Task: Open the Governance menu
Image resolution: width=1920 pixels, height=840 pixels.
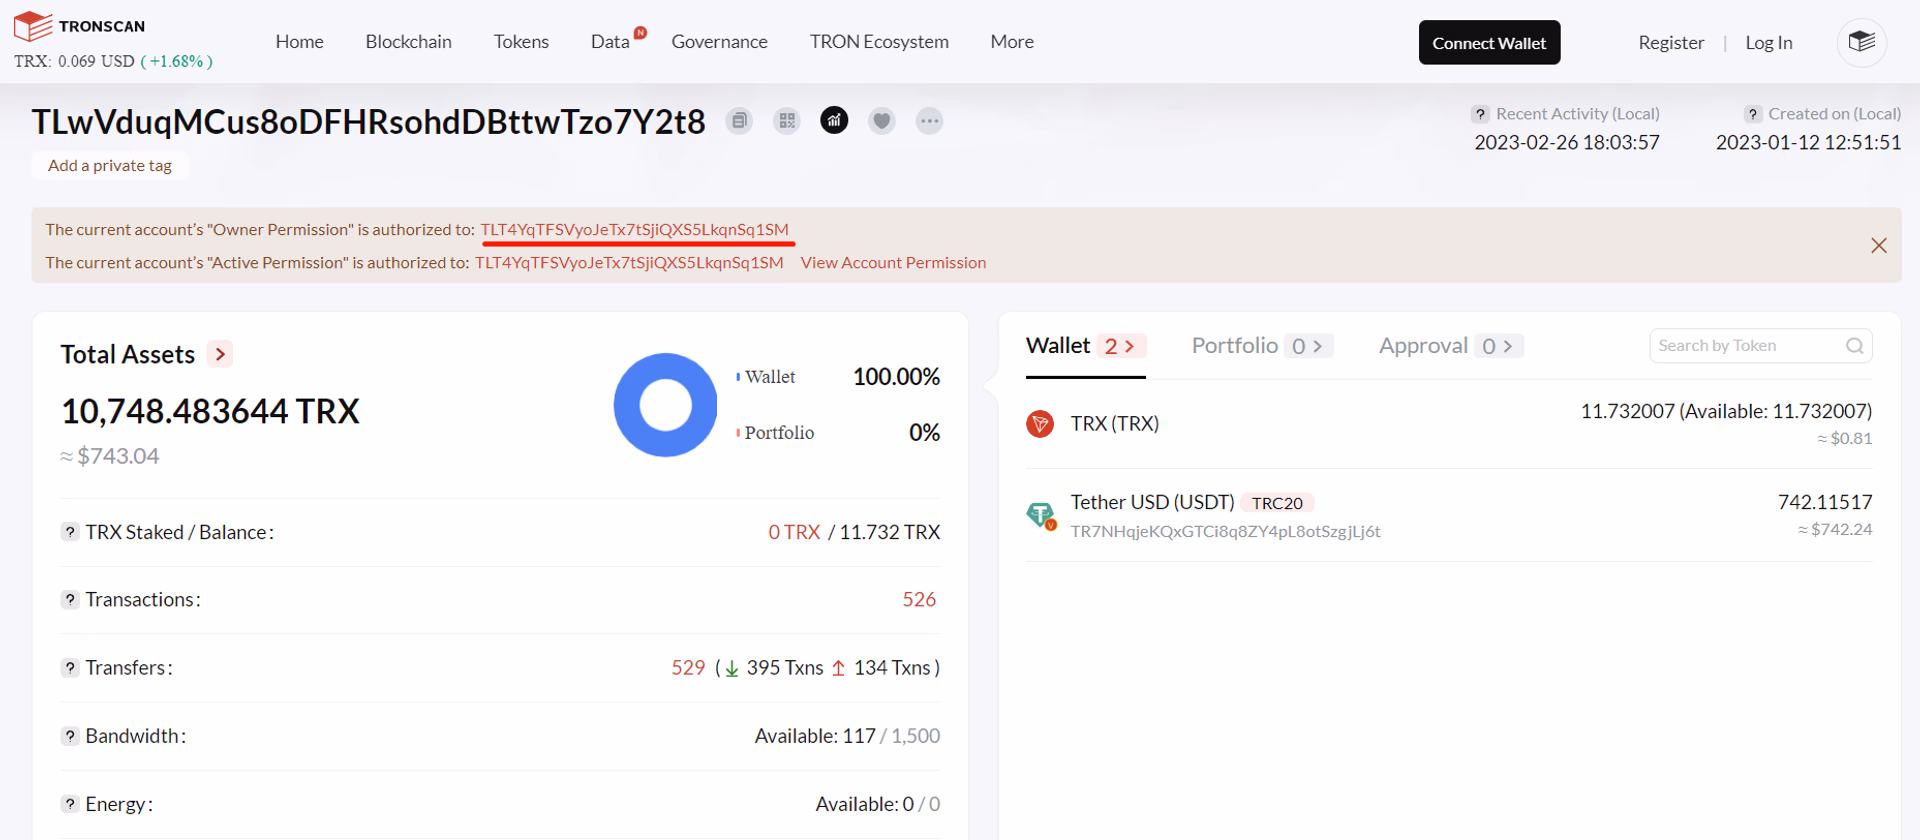Action: (720, 42)
